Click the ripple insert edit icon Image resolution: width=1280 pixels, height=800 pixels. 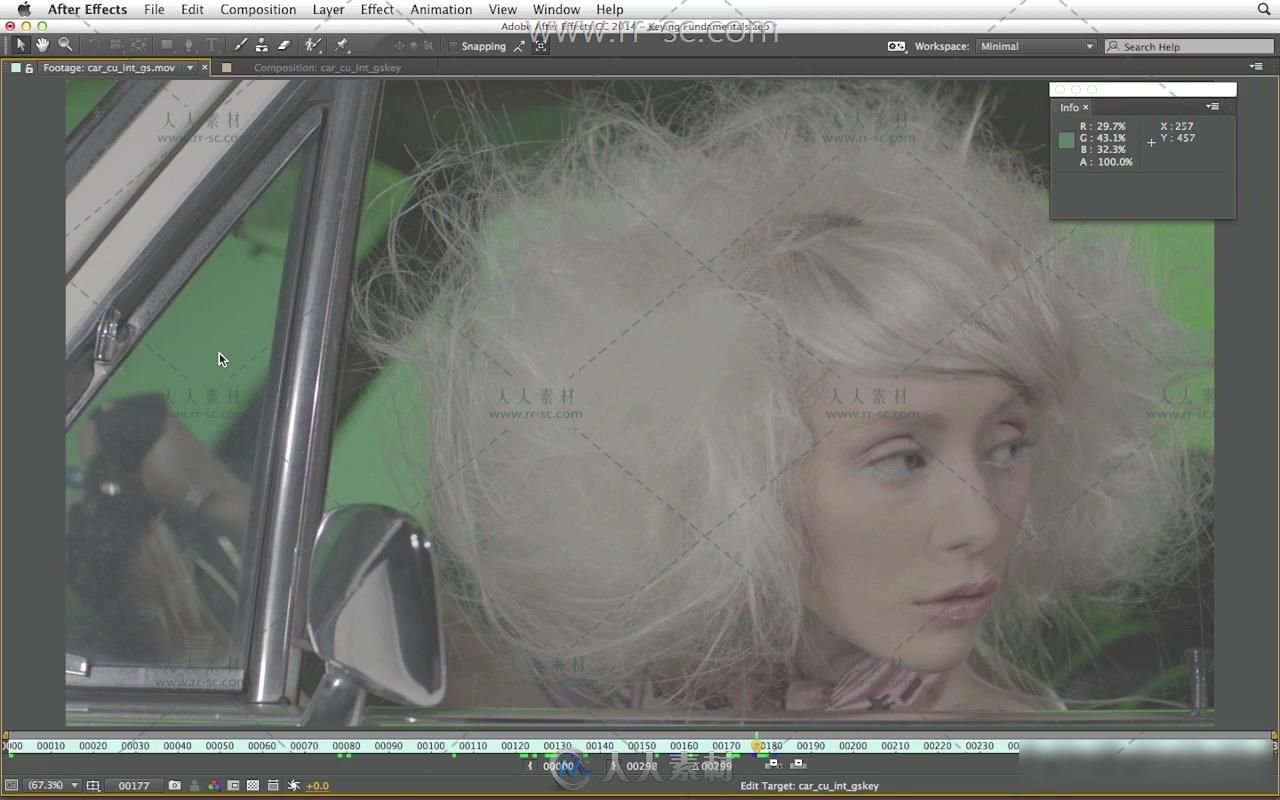[772, 764]
